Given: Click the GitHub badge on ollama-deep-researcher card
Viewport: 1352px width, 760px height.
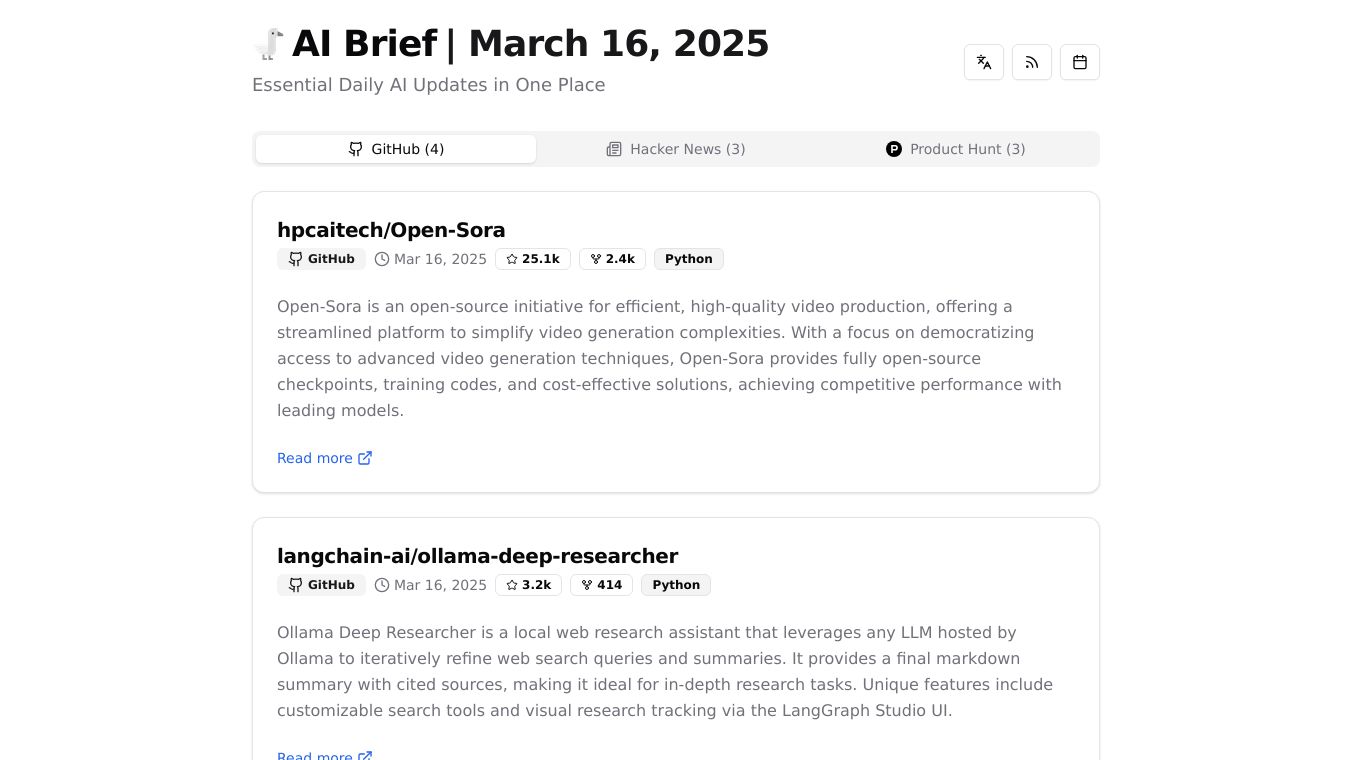Looking at the screenshot, I should [321, 585].
